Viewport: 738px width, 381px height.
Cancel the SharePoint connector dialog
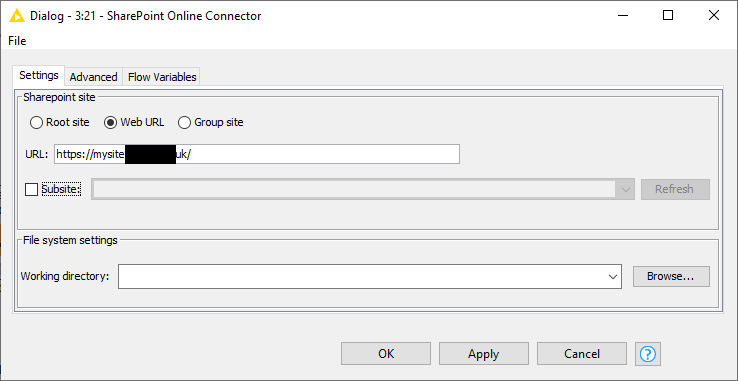pyautogui.click(x=582, y=354)
